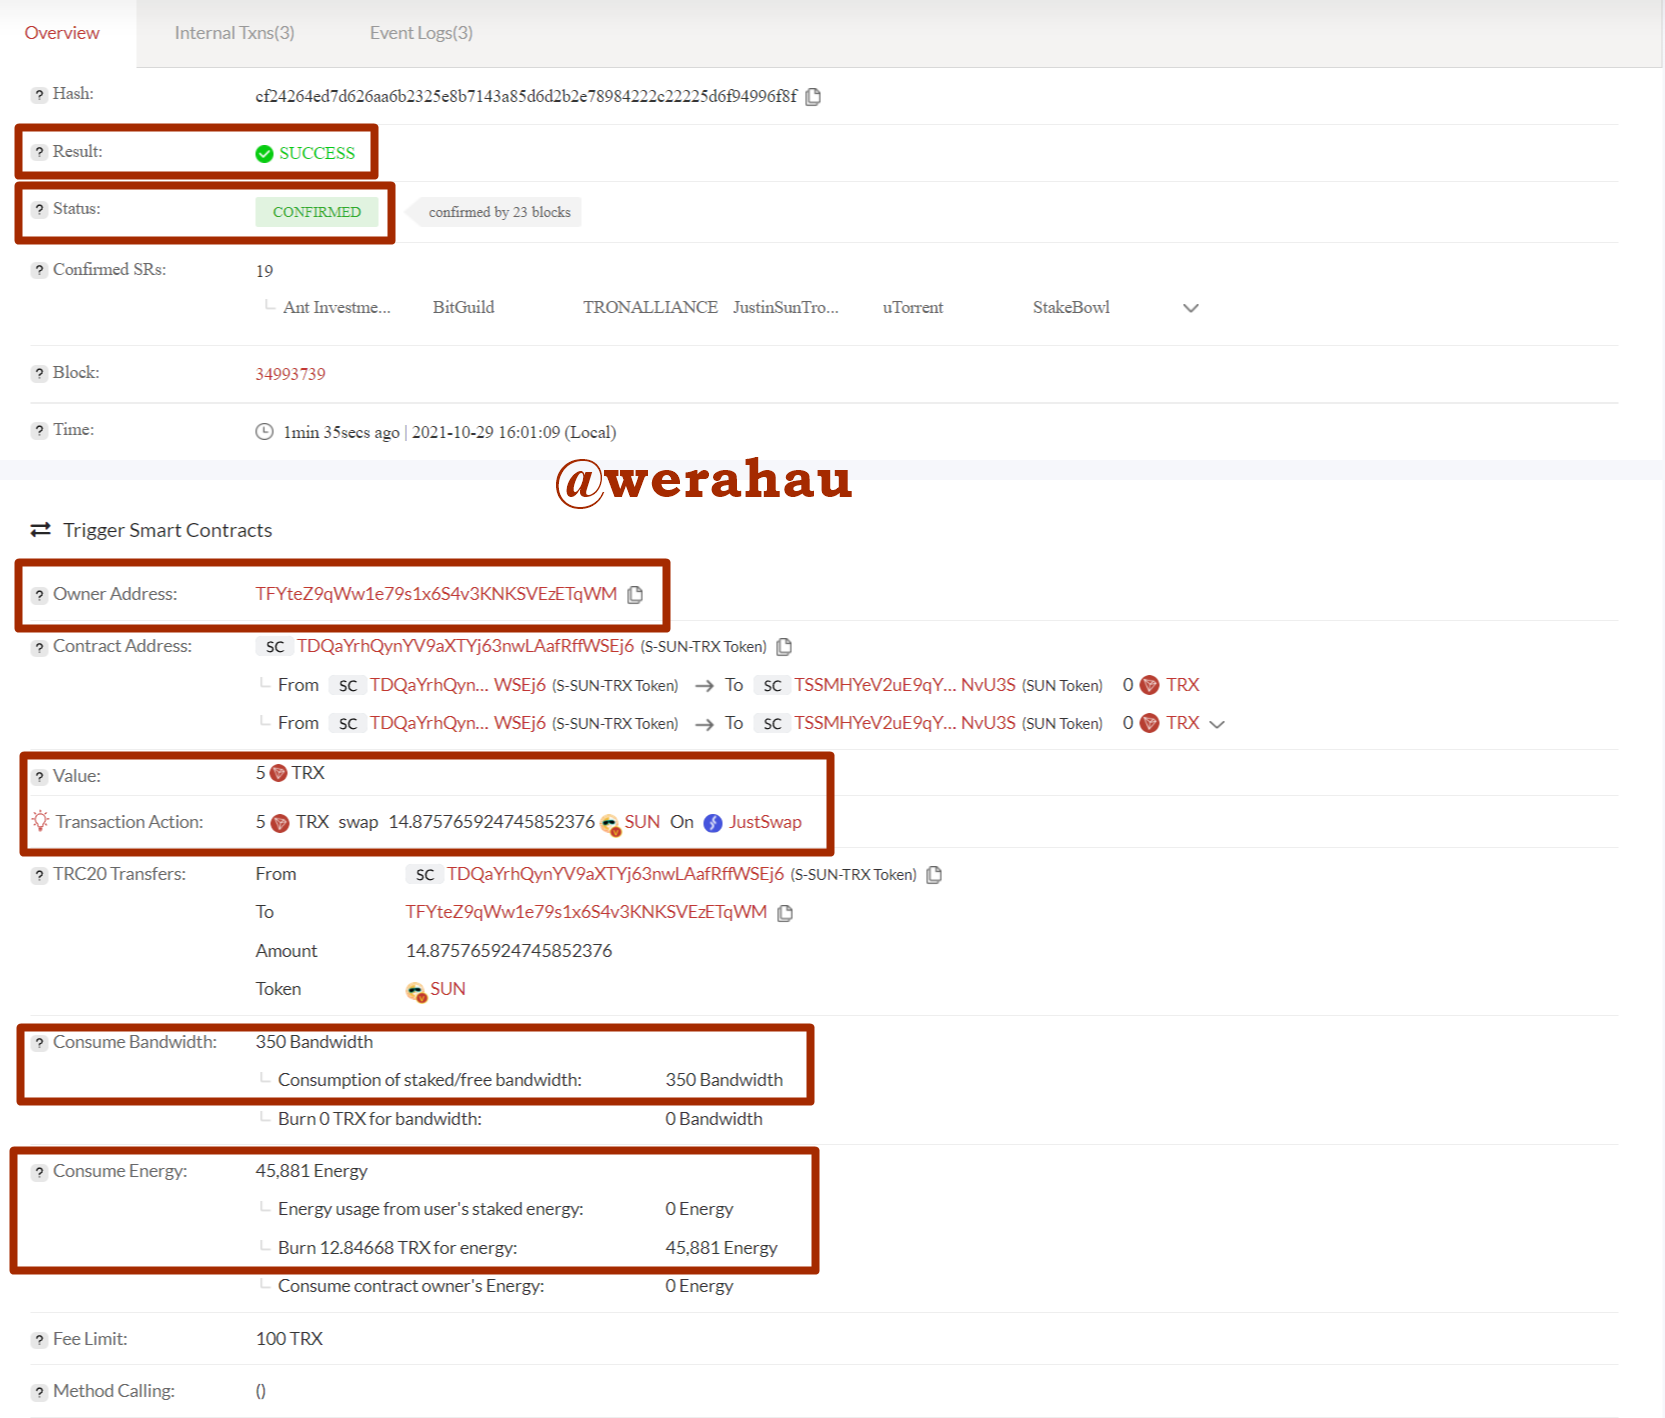Open the second row To address TSSMHYeV2uE9qY...NvU3S
This screenshot has width=1665, height=1418.
pyautogui.click(x=905, y=723)
